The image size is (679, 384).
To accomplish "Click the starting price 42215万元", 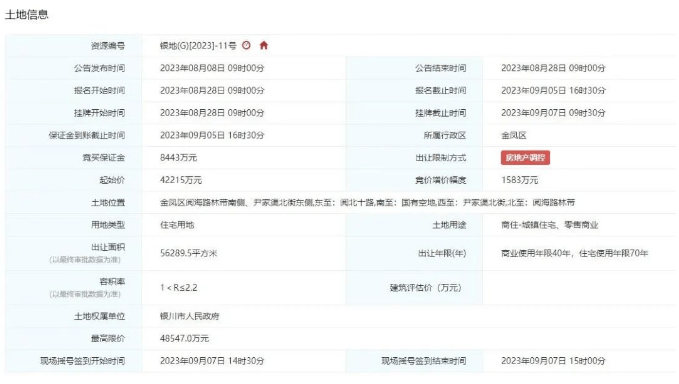I will point(181,180).
